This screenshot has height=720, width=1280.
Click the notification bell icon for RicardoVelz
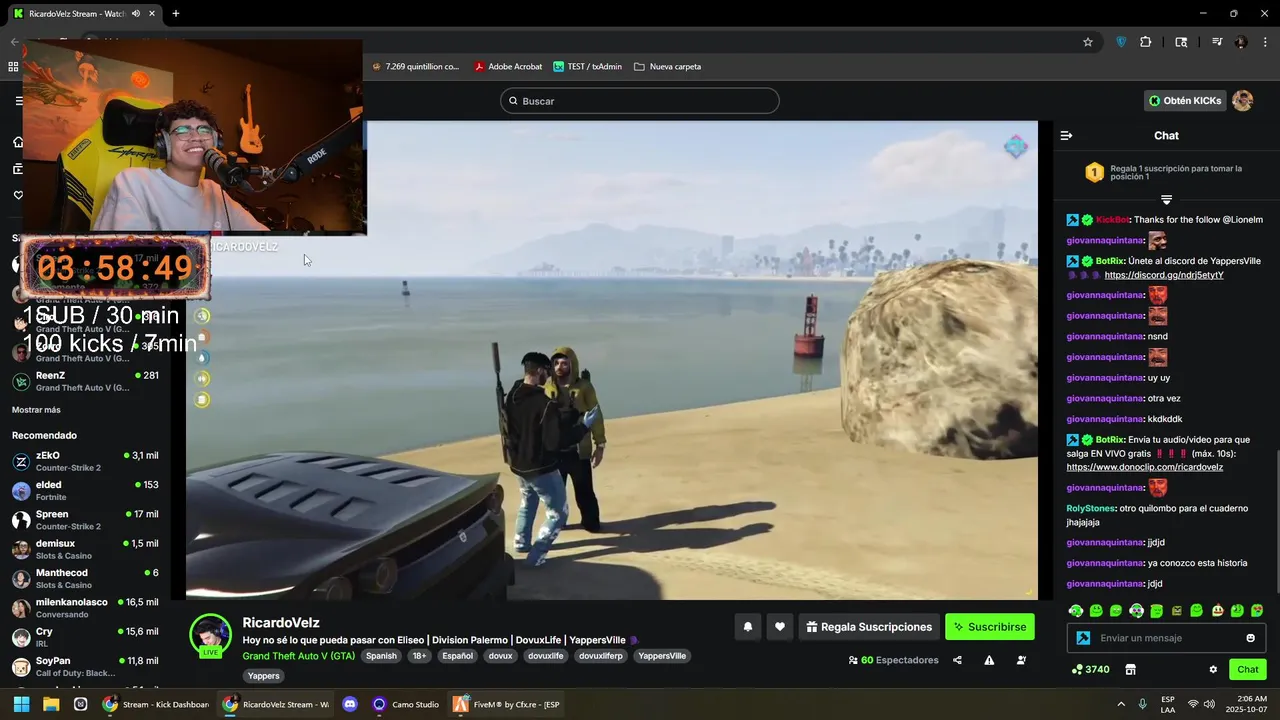pyautogui.click(x=748, y=627)
